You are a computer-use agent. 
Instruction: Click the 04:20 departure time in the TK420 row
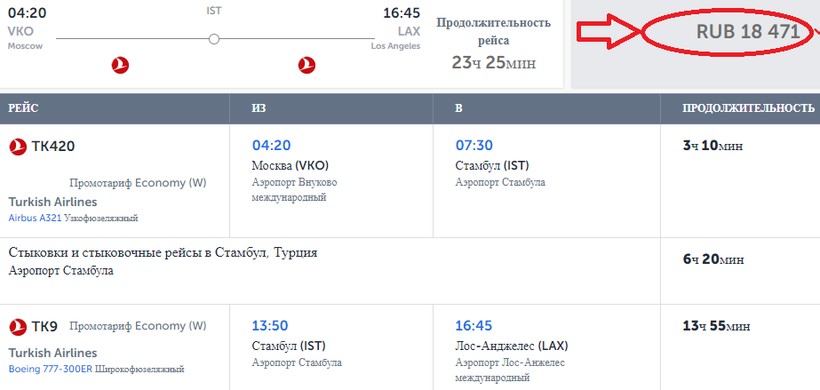(x=271, y=145)
